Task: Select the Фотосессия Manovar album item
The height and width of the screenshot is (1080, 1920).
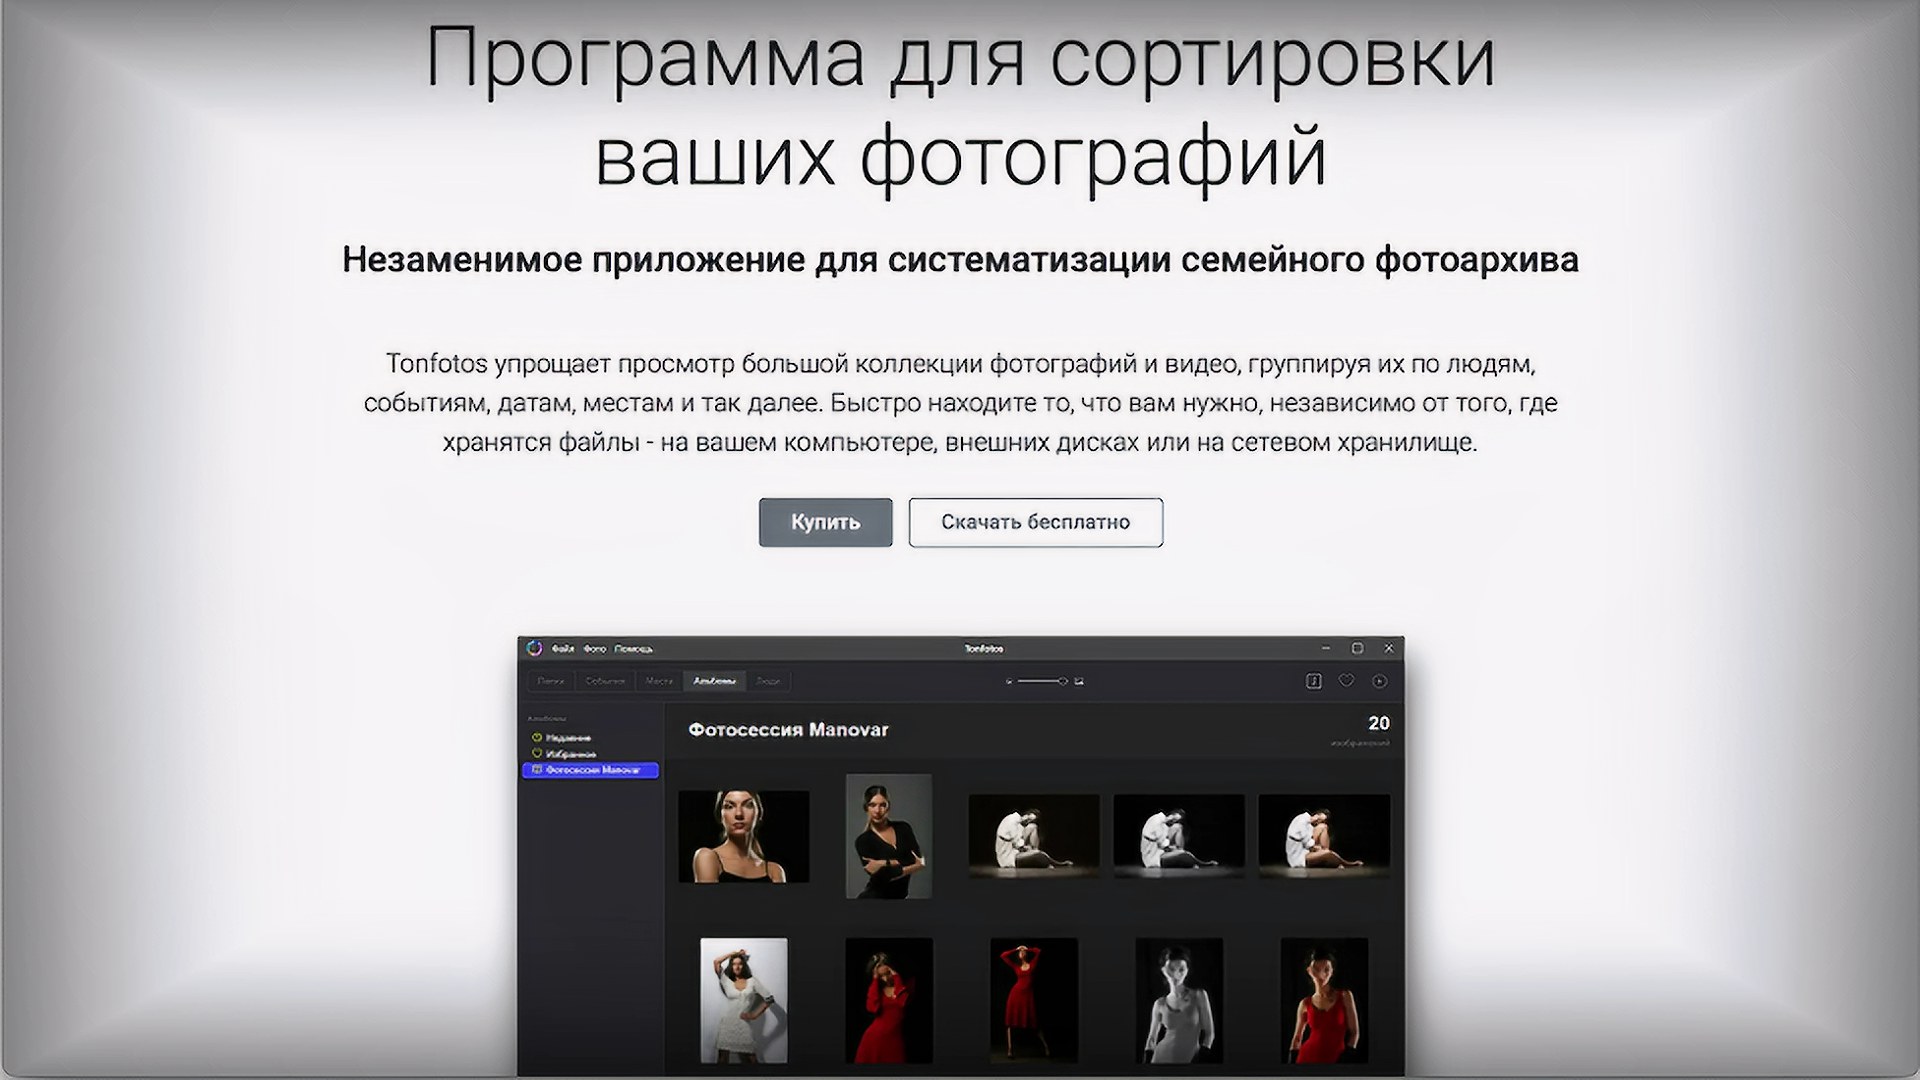Action: click(592, 770)
